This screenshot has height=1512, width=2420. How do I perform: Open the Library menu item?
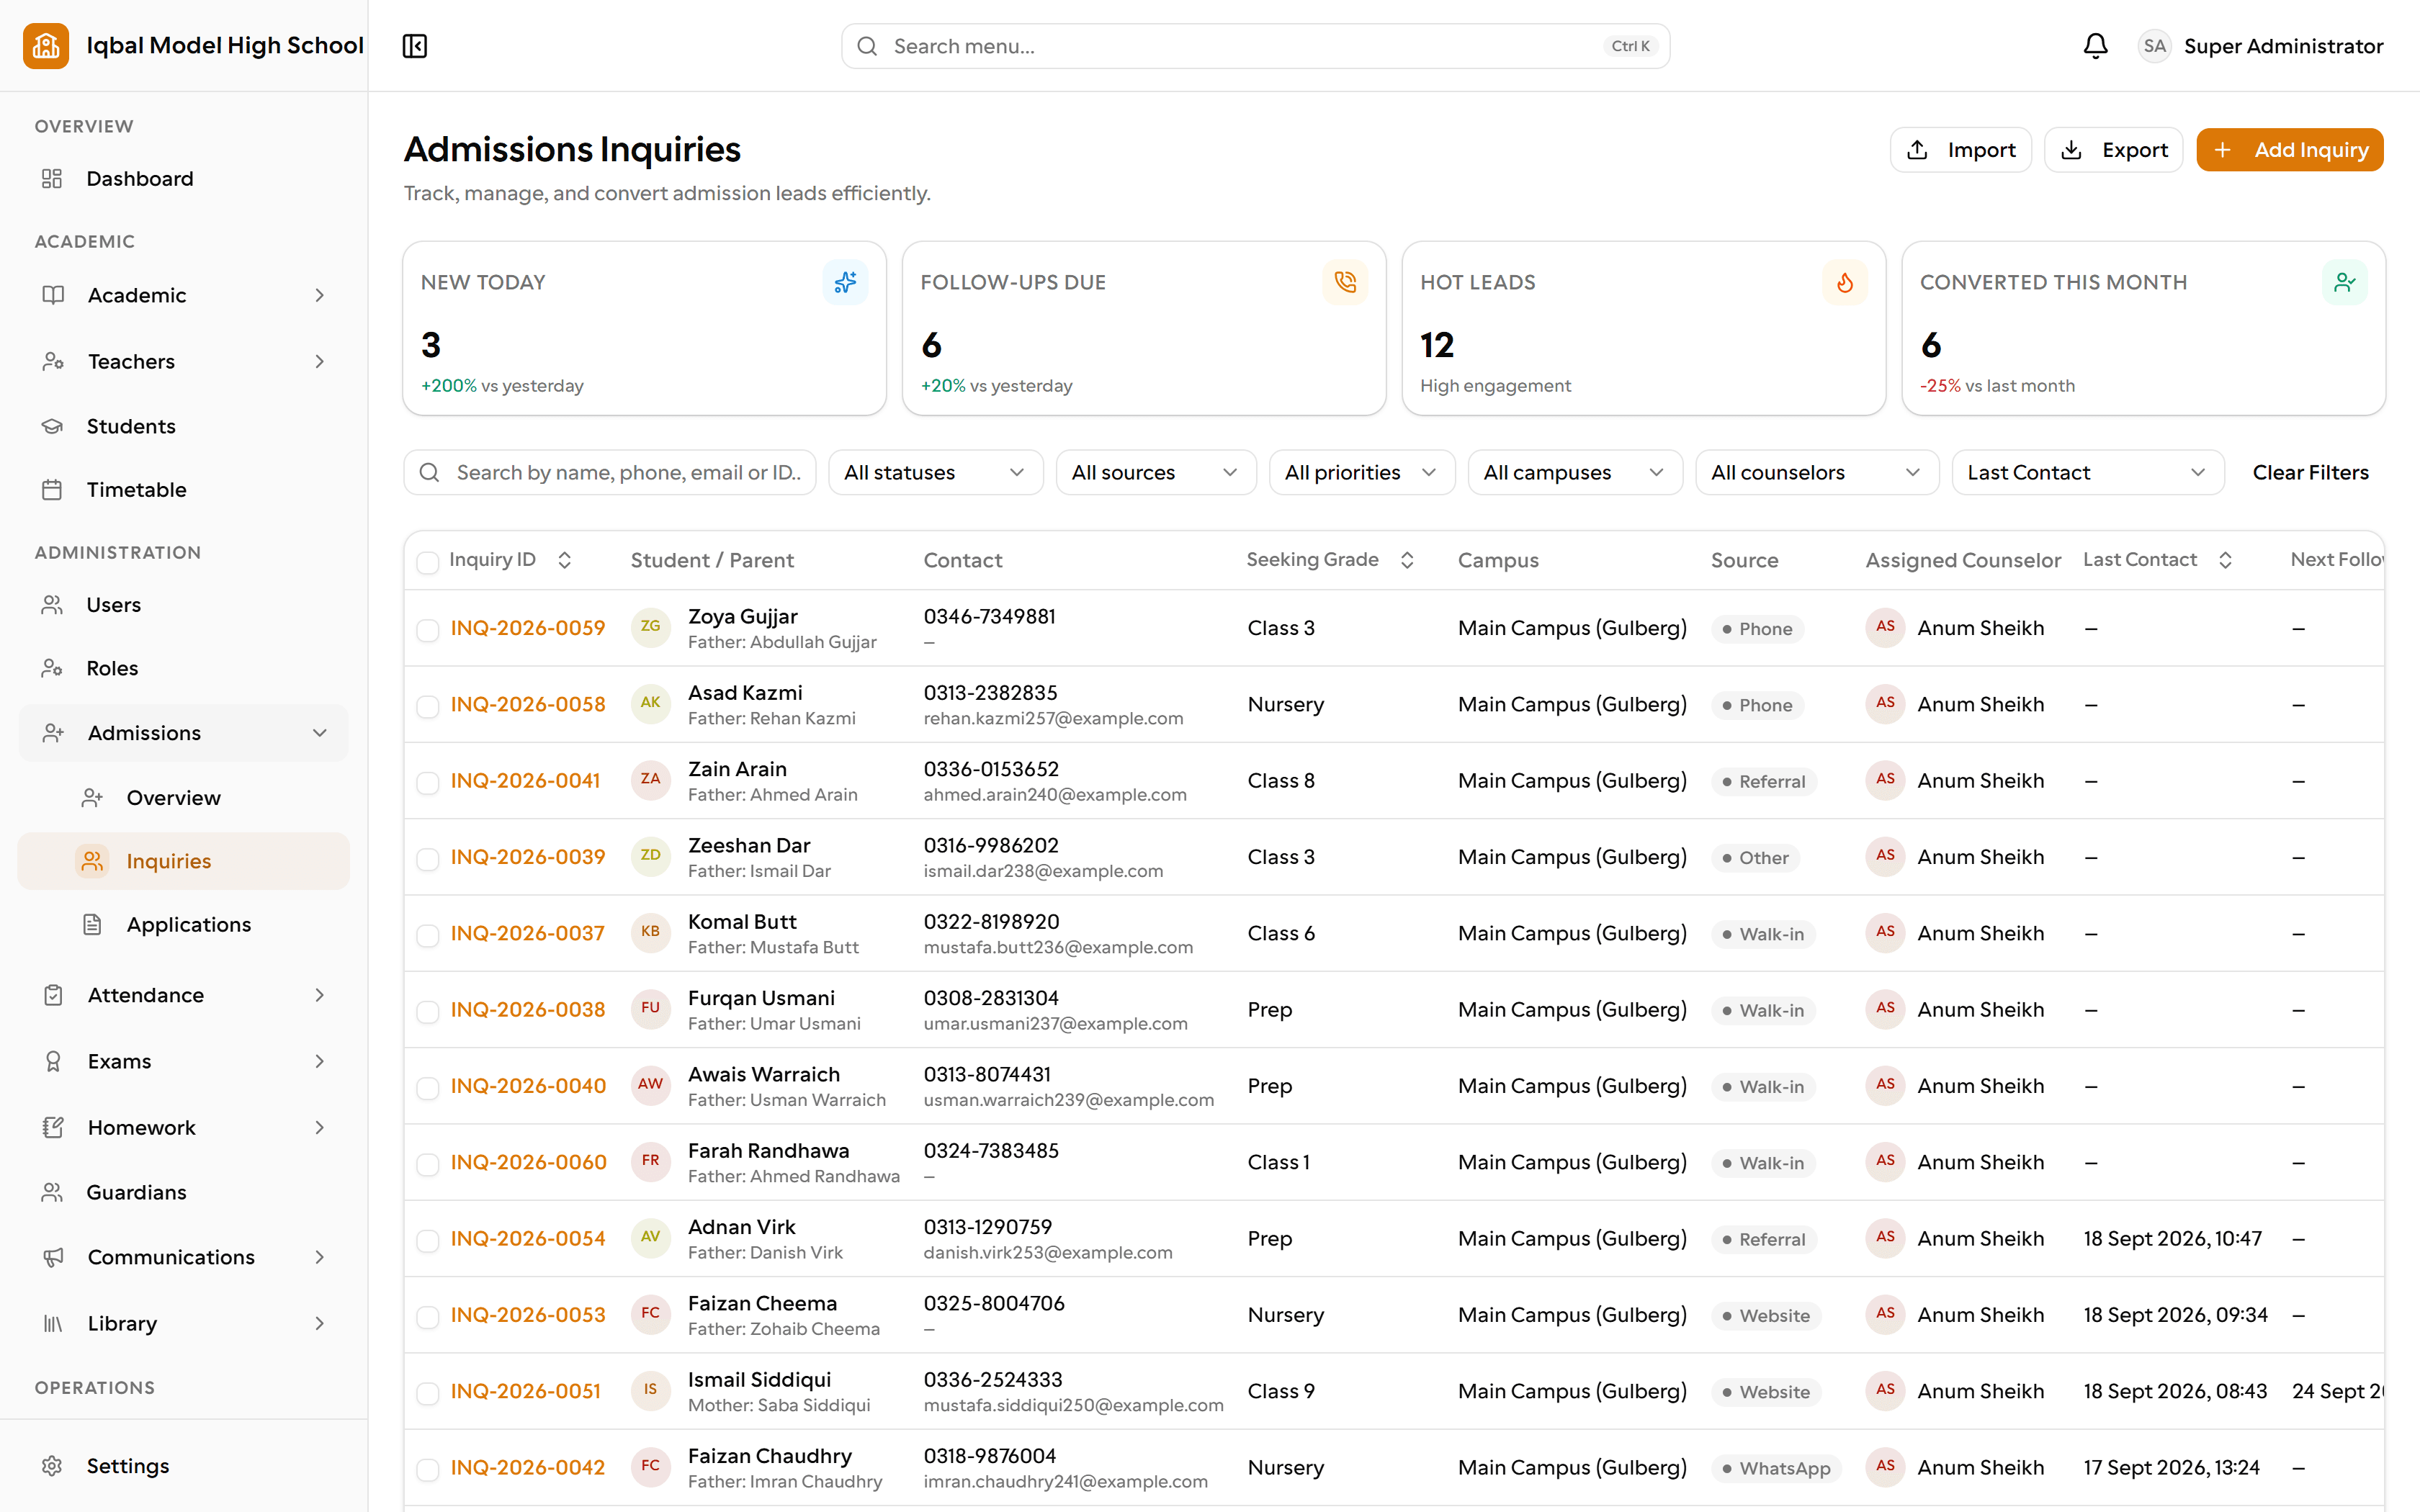[x=184, y=1323]
